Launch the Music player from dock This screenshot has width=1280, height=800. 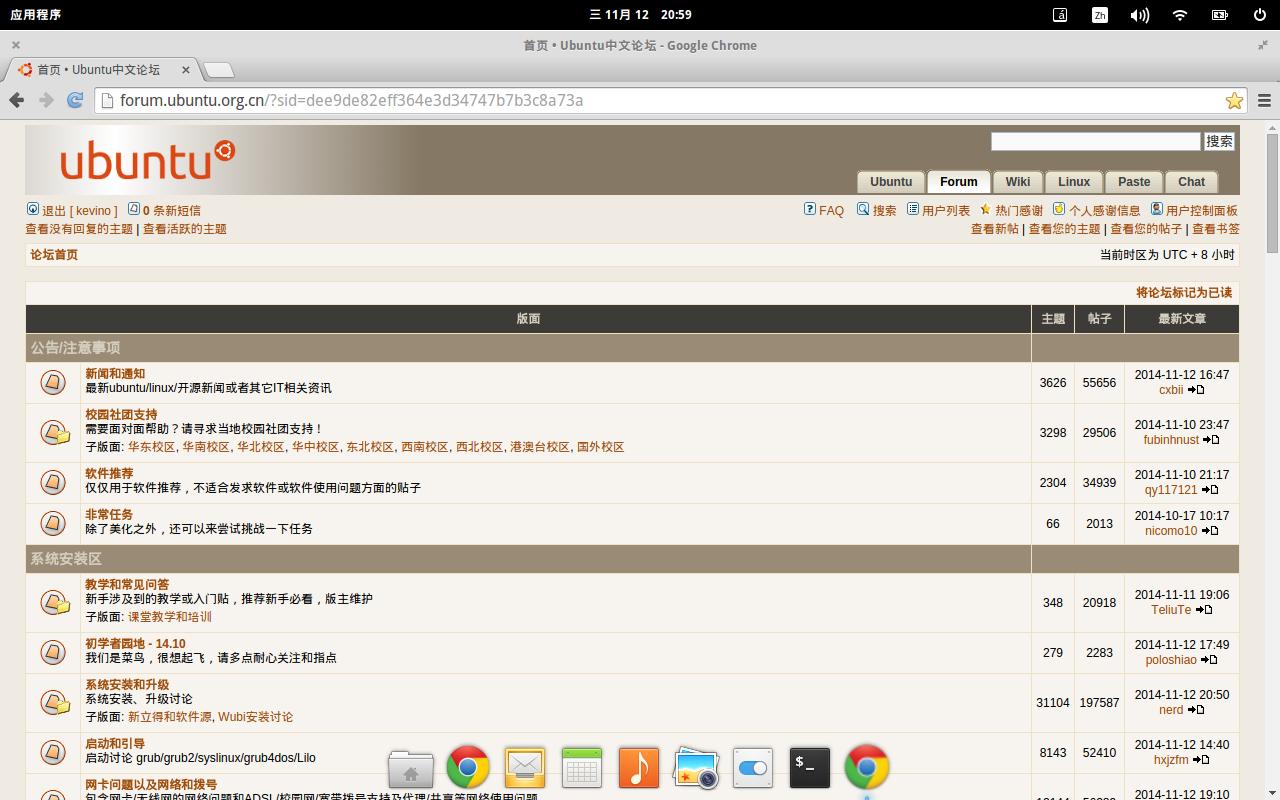(639, 768)
